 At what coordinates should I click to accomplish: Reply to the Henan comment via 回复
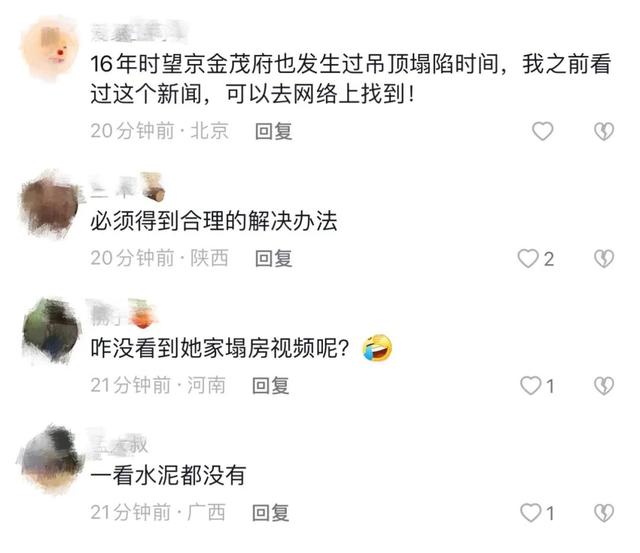click(x=271, y=386)
